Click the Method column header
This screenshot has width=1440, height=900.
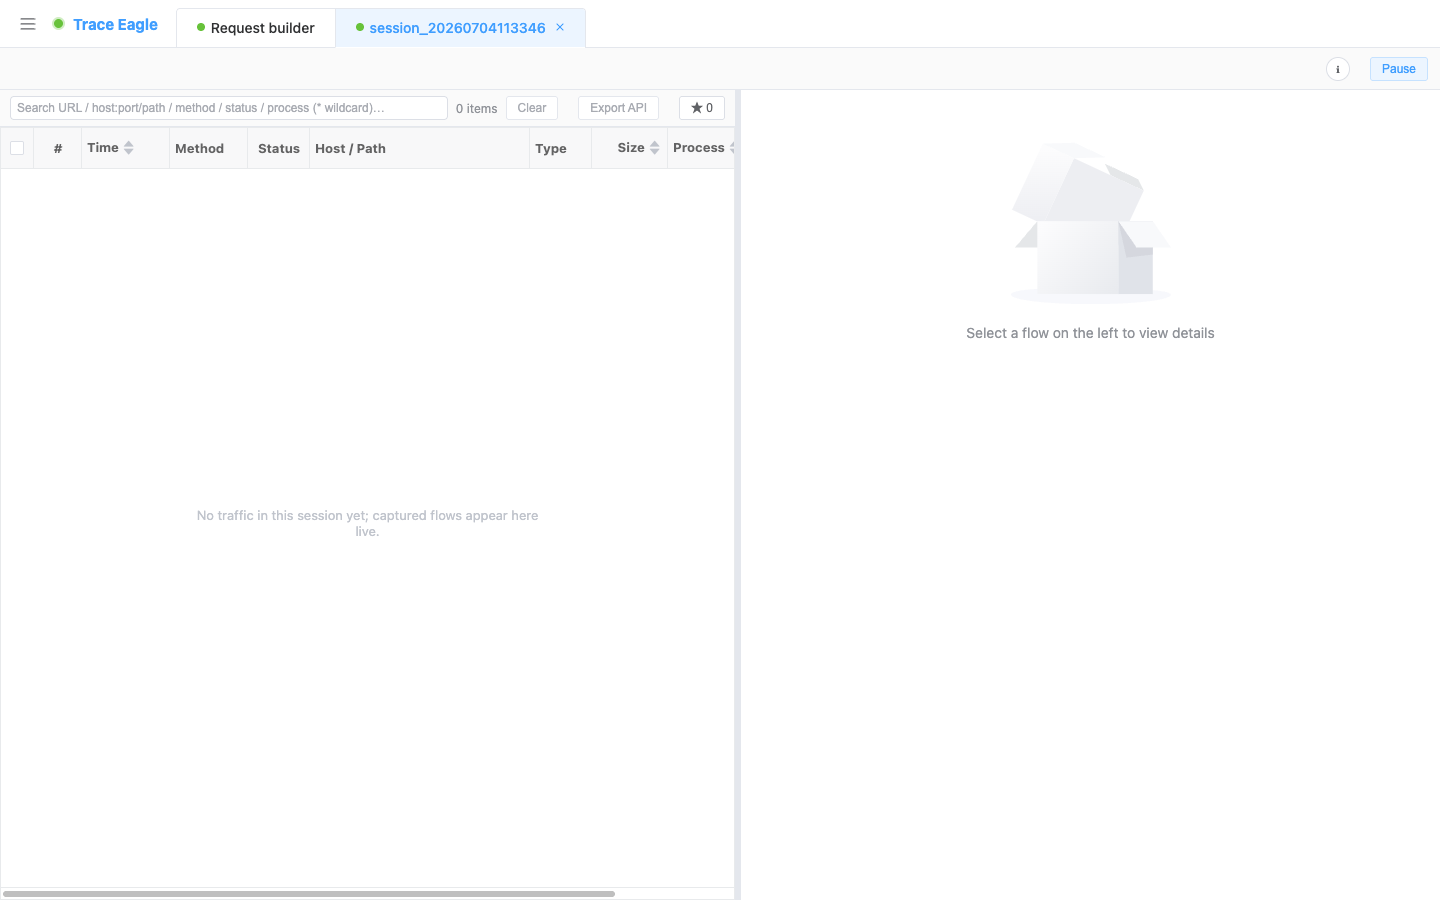tap(208, 148)
